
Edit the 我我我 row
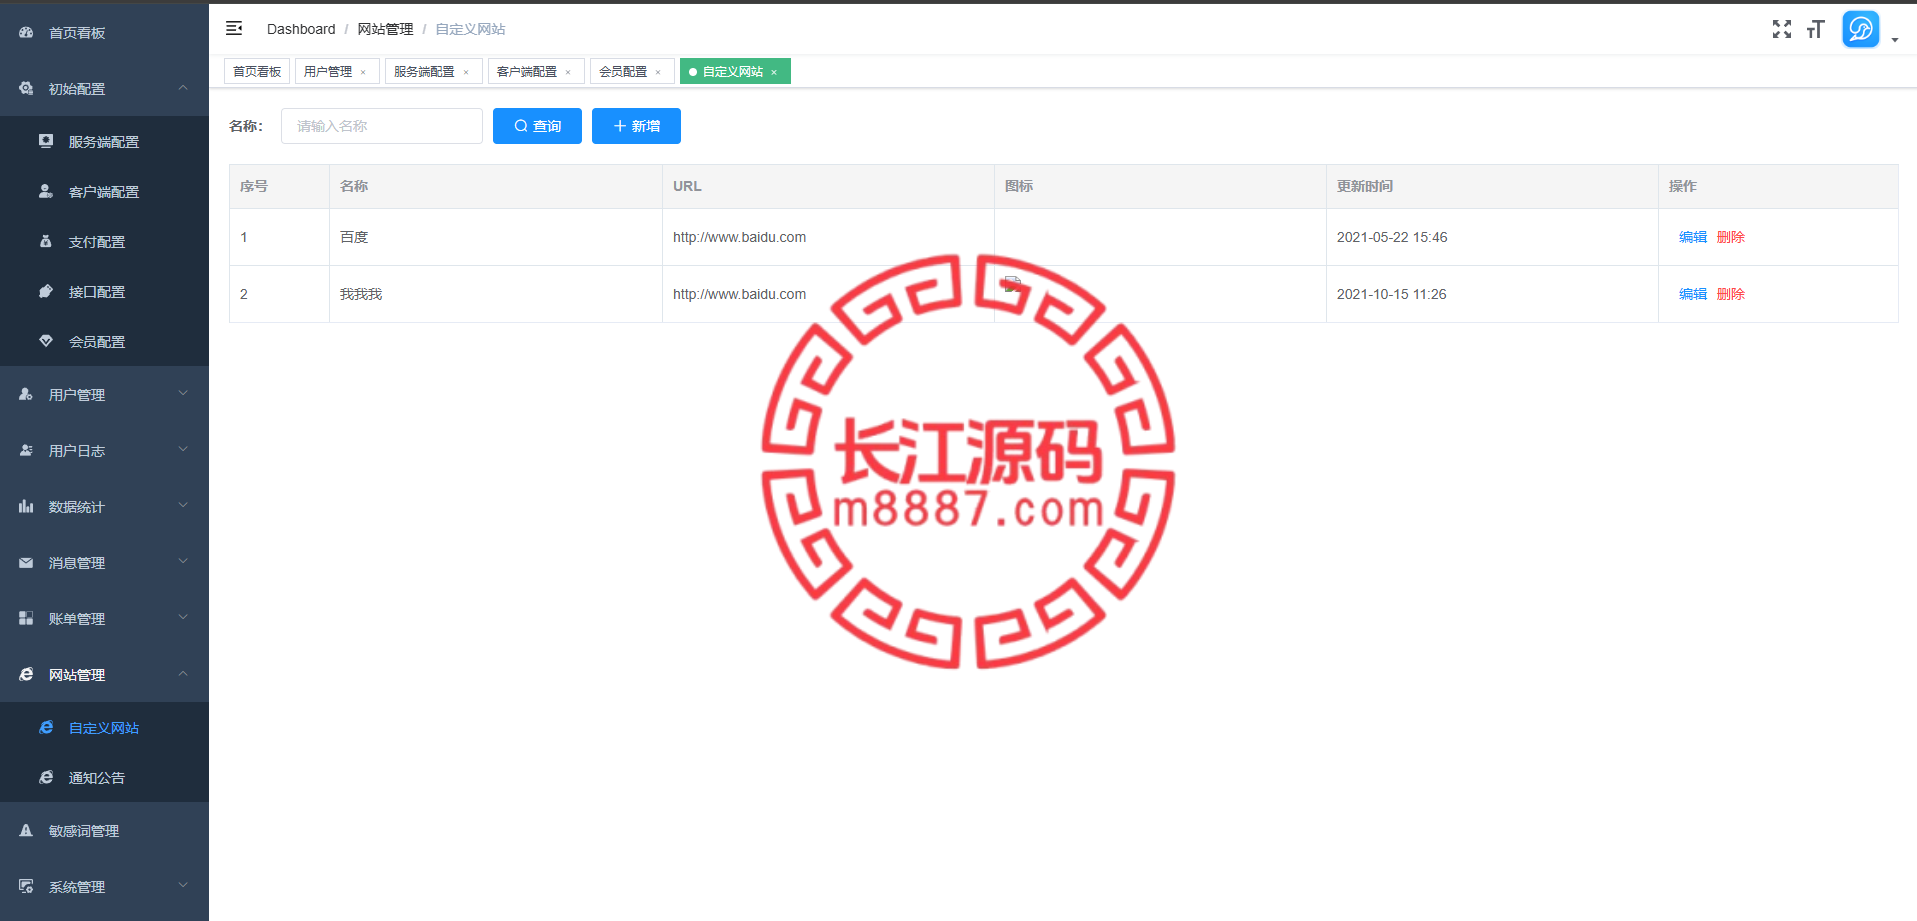[x=1693, y=294]
